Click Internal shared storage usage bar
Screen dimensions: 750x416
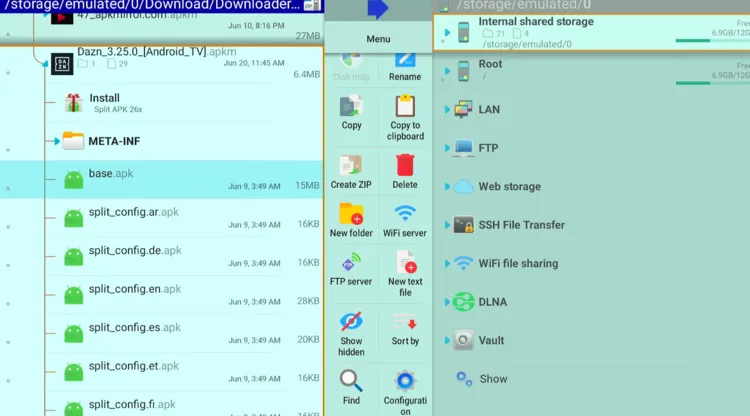click(713, 41)
